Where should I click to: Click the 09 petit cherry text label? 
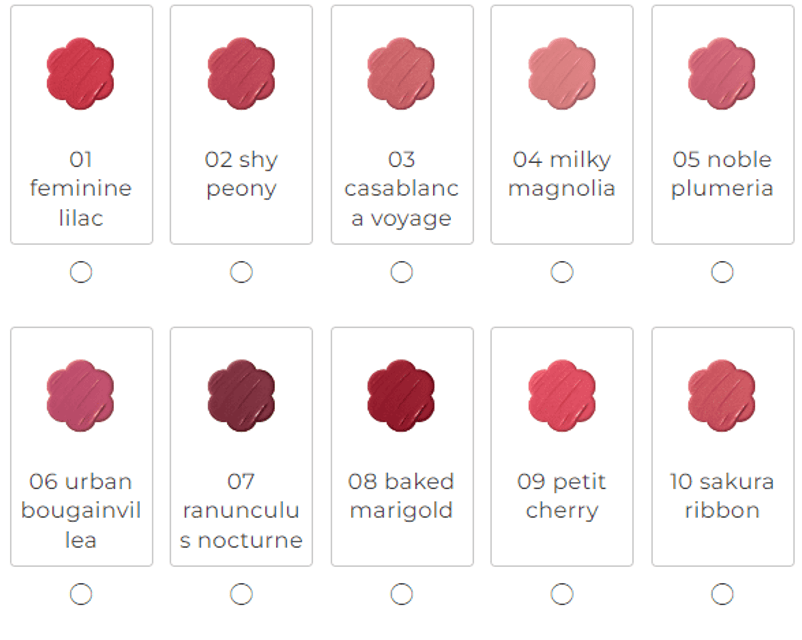pos(562,496)
